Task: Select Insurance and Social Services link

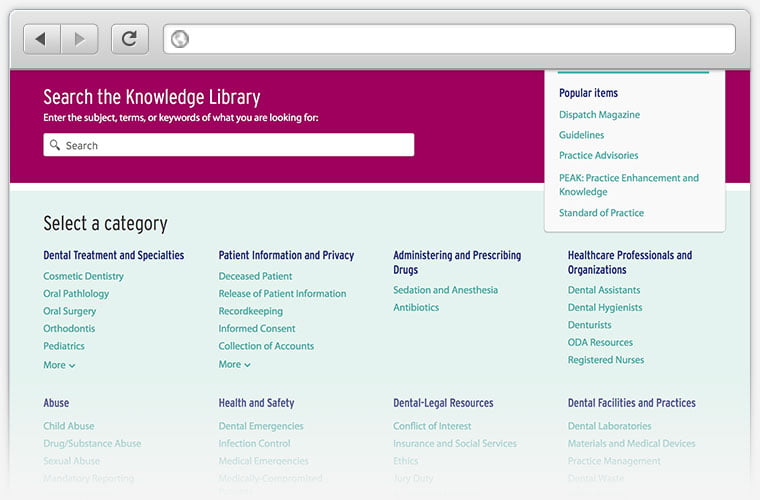Action: tap(455, 443)
